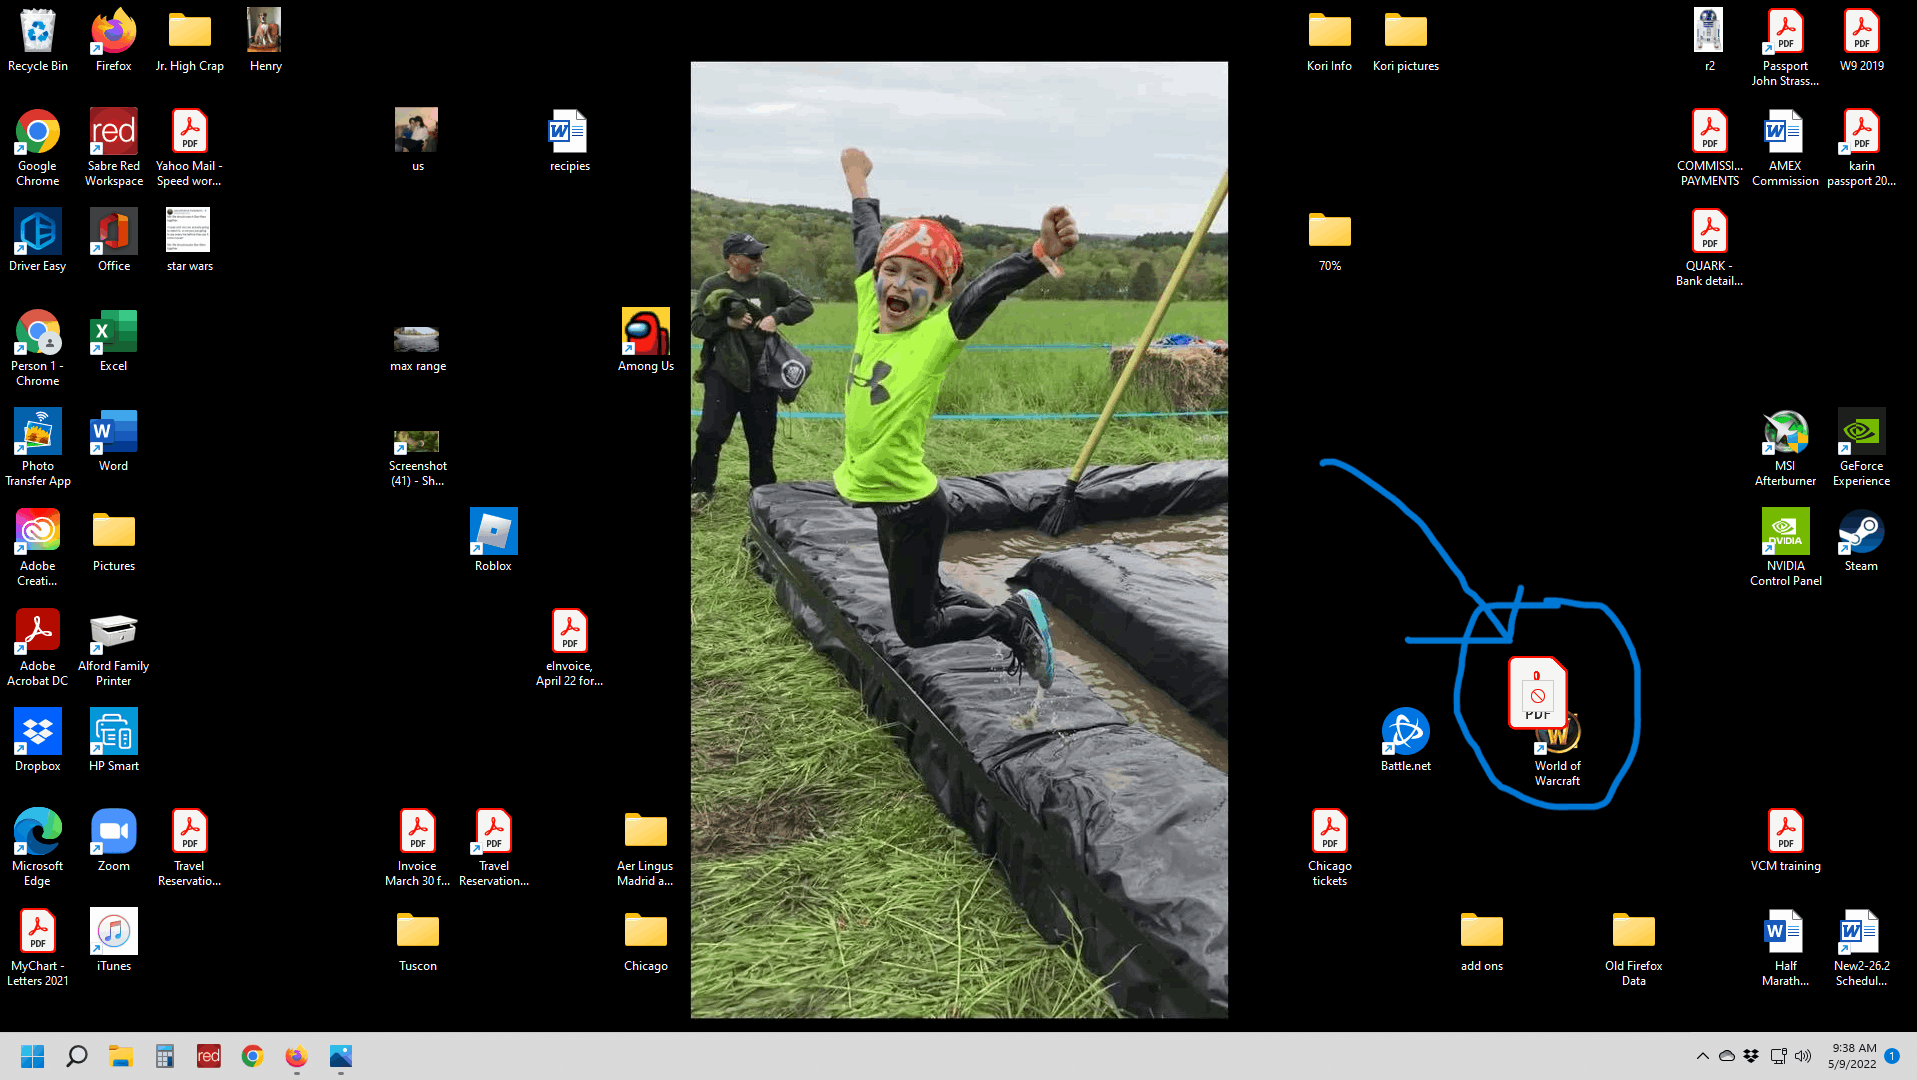Open QUARK Bank detail PDF
The width and height of the screenshot is (1917, 1080).
click(x=1709, y=247)
